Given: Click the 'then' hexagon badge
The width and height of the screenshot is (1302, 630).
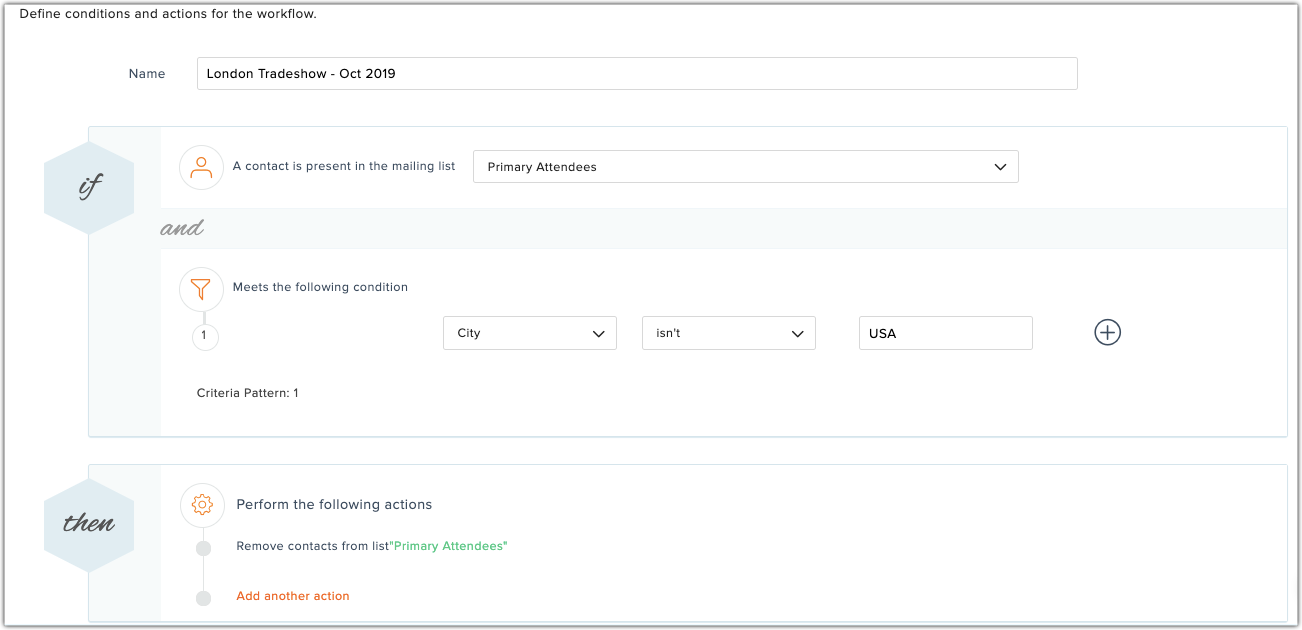Looking at the screenshot, I should tap(89, 524).
